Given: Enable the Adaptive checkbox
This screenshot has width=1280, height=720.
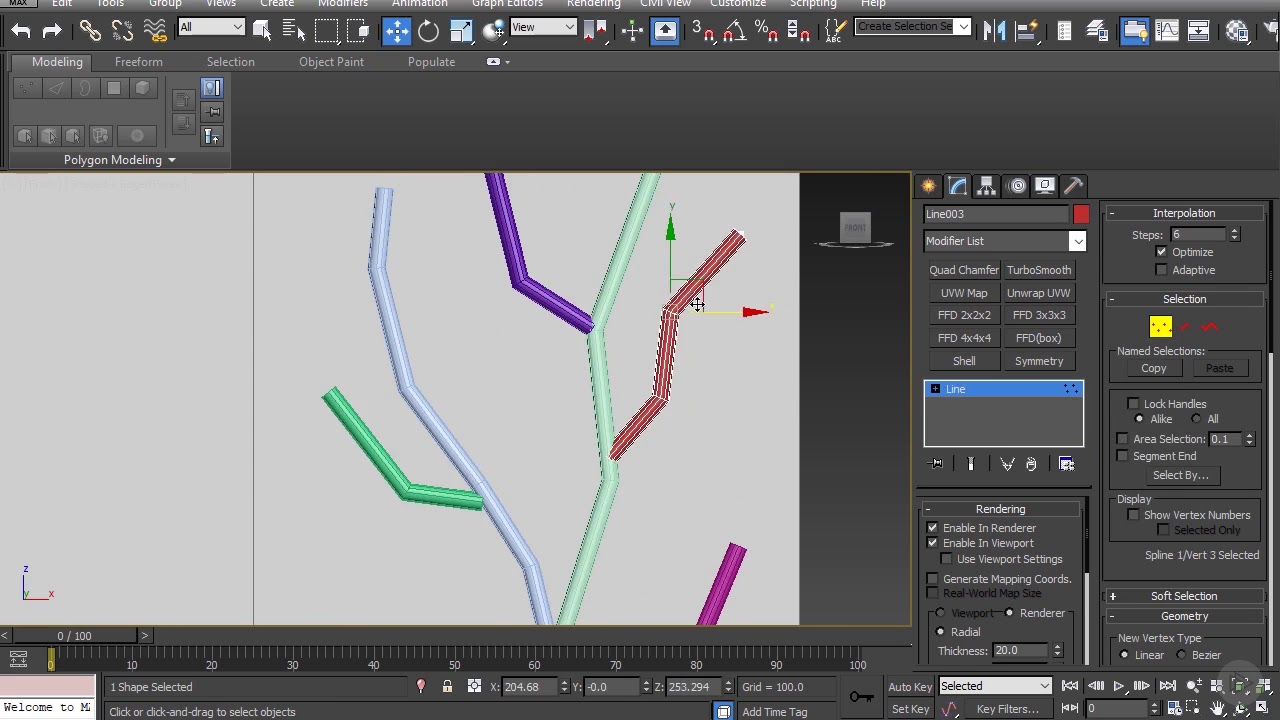Looking at the screenshot, I should pos(1161,270).
